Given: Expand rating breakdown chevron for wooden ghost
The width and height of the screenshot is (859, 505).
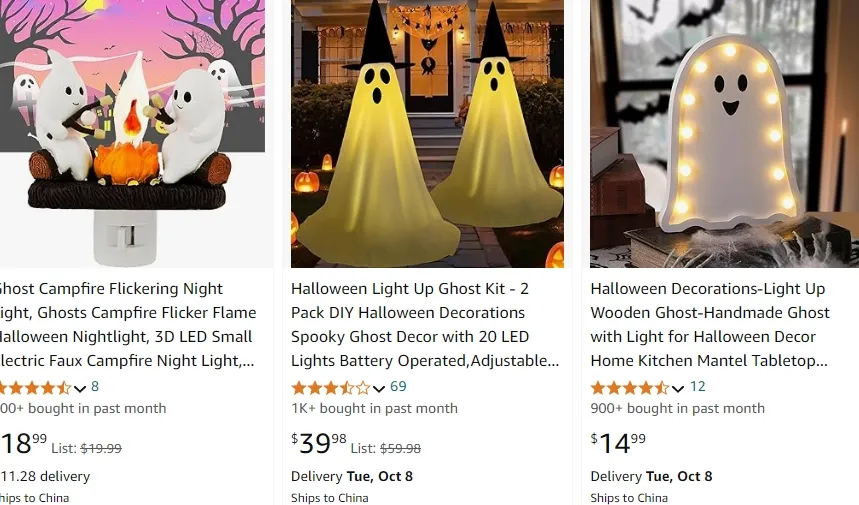Looking at the screenshot, I should [678, 389].
